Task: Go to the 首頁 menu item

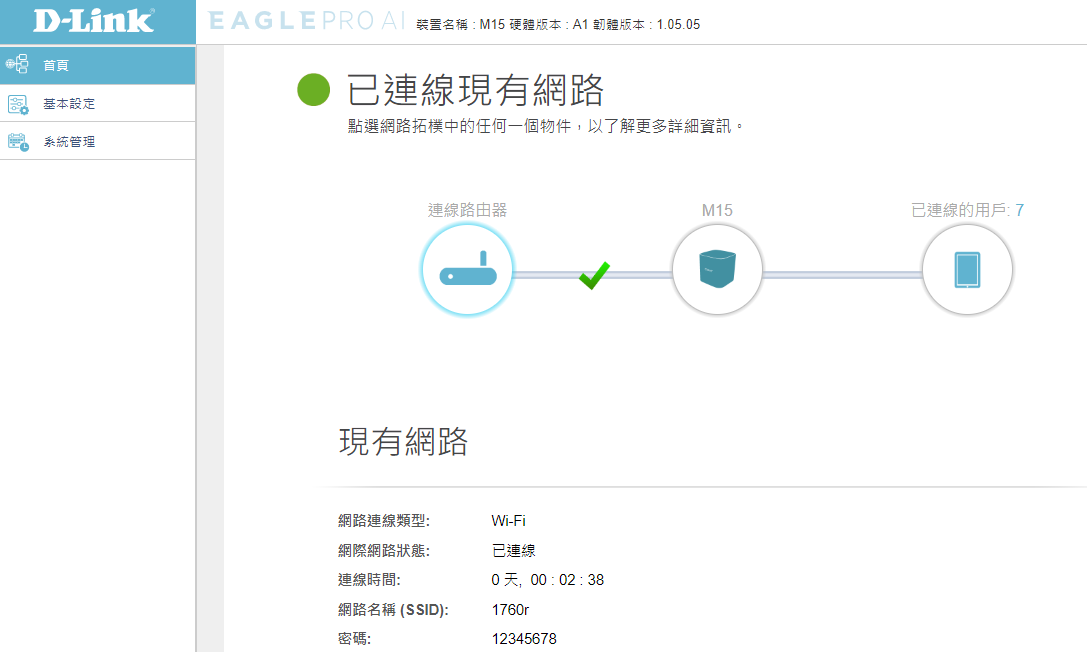Action: point(56,66)
